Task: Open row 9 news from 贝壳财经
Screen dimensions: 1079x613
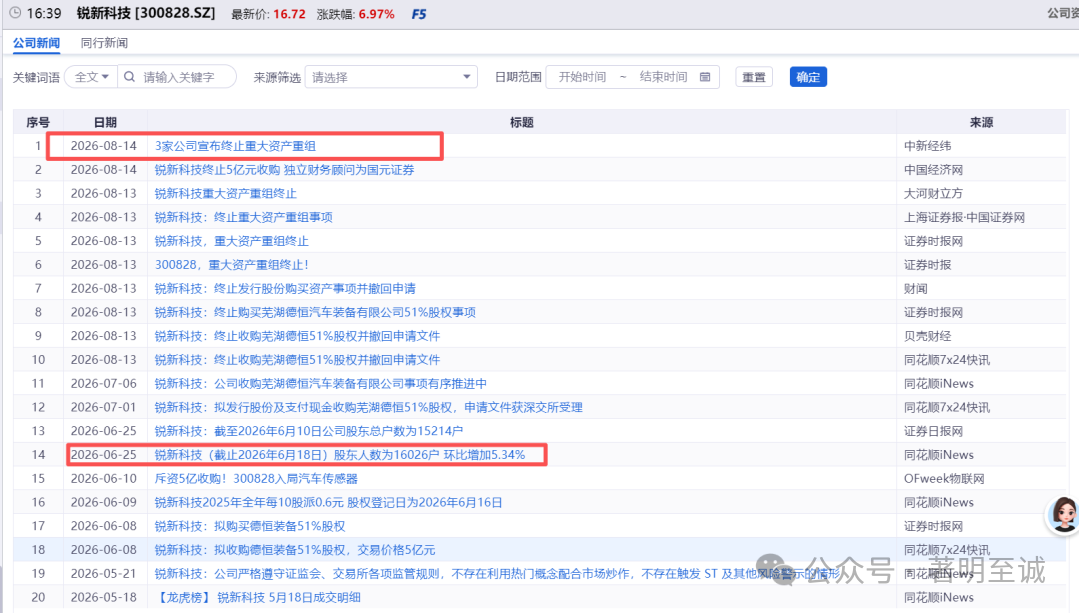Action: click(297, 336)
